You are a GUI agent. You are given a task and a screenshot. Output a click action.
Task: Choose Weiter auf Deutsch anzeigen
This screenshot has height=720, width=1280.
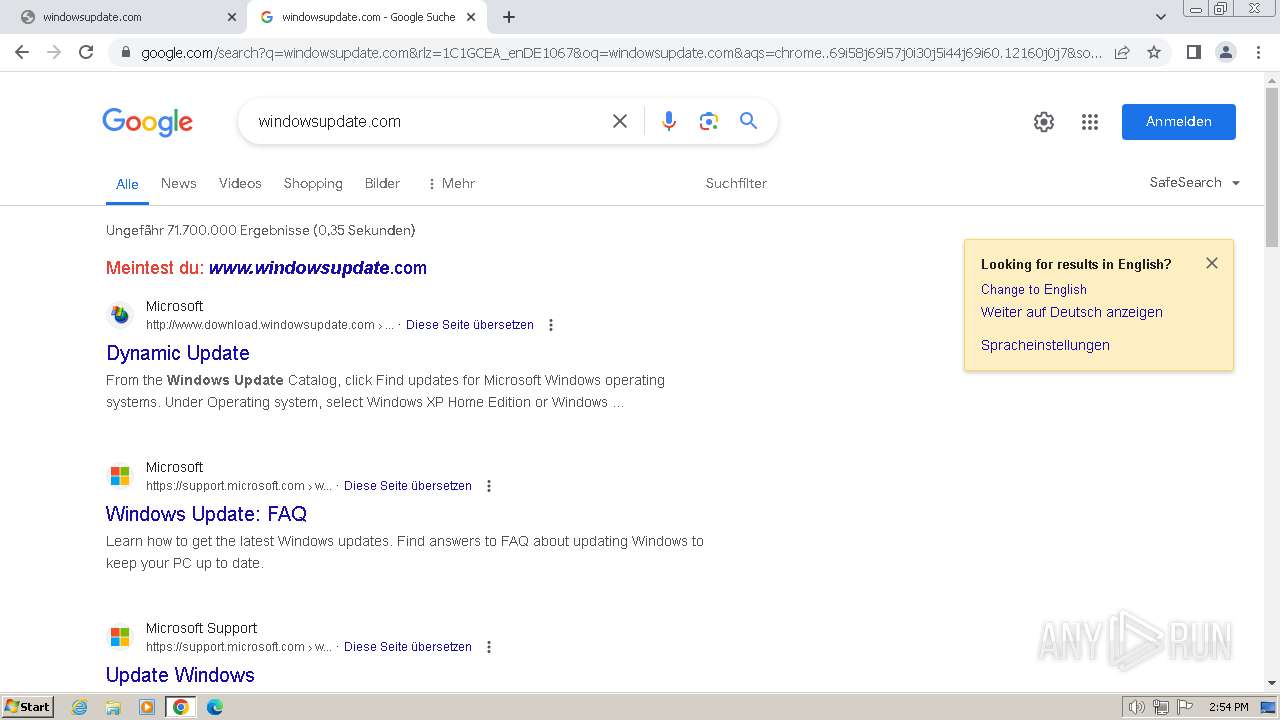(x=1072, y=312)
